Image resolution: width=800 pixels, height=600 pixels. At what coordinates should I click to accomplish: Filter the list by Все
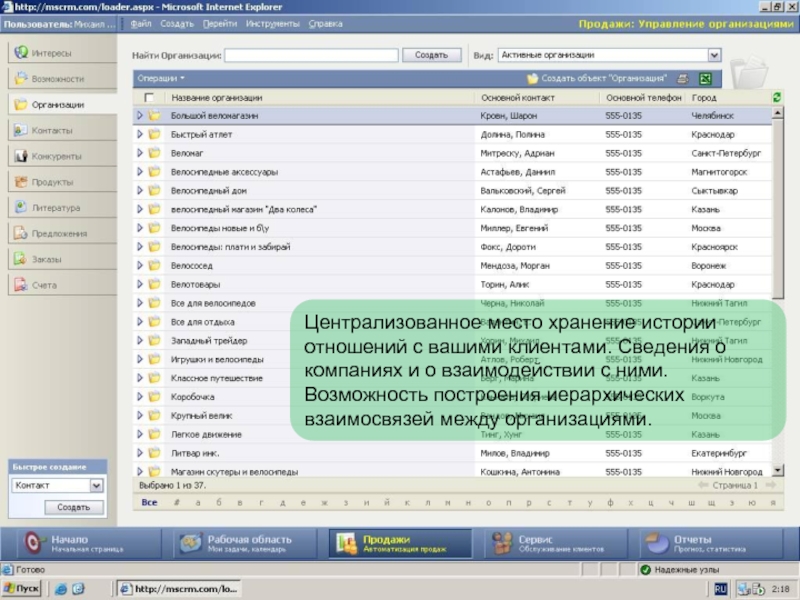click(149, 503)
